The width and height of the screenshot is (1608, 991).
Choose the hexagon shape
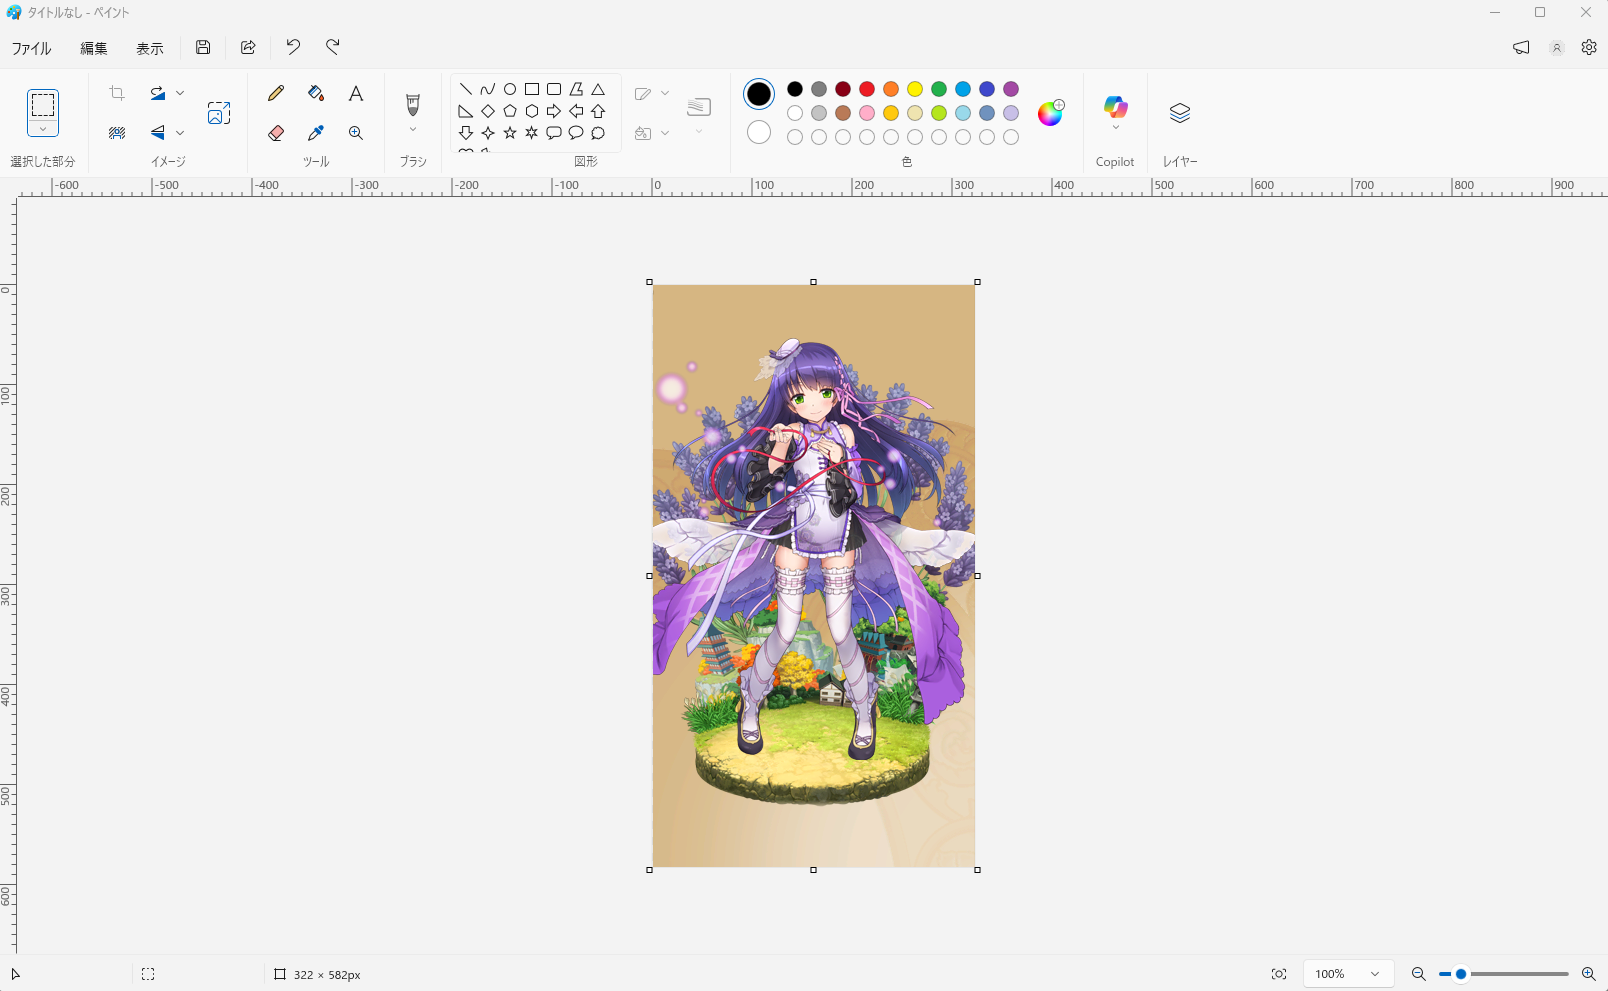coord(532,111)
